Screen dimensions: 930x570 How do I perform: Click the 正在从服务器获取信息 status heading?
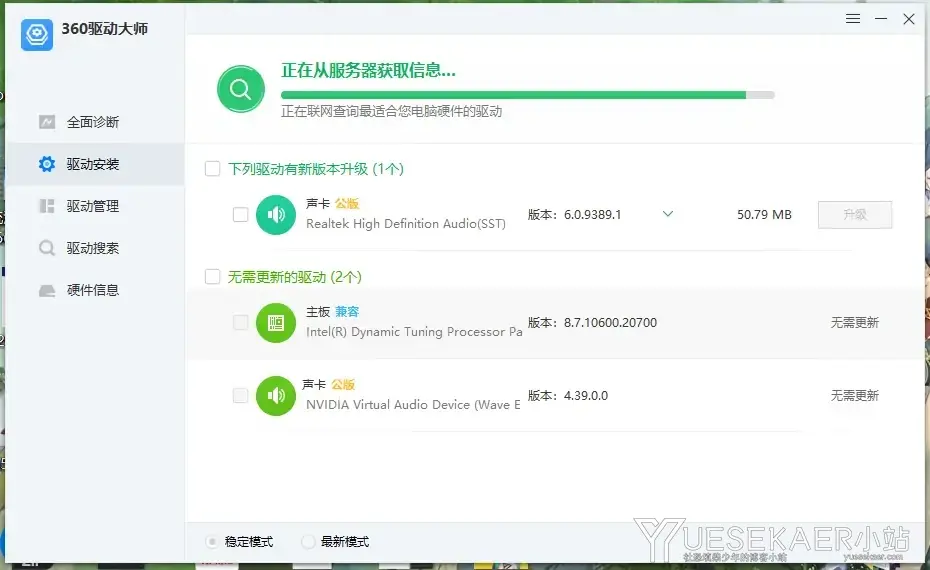(x=368, y=71)
